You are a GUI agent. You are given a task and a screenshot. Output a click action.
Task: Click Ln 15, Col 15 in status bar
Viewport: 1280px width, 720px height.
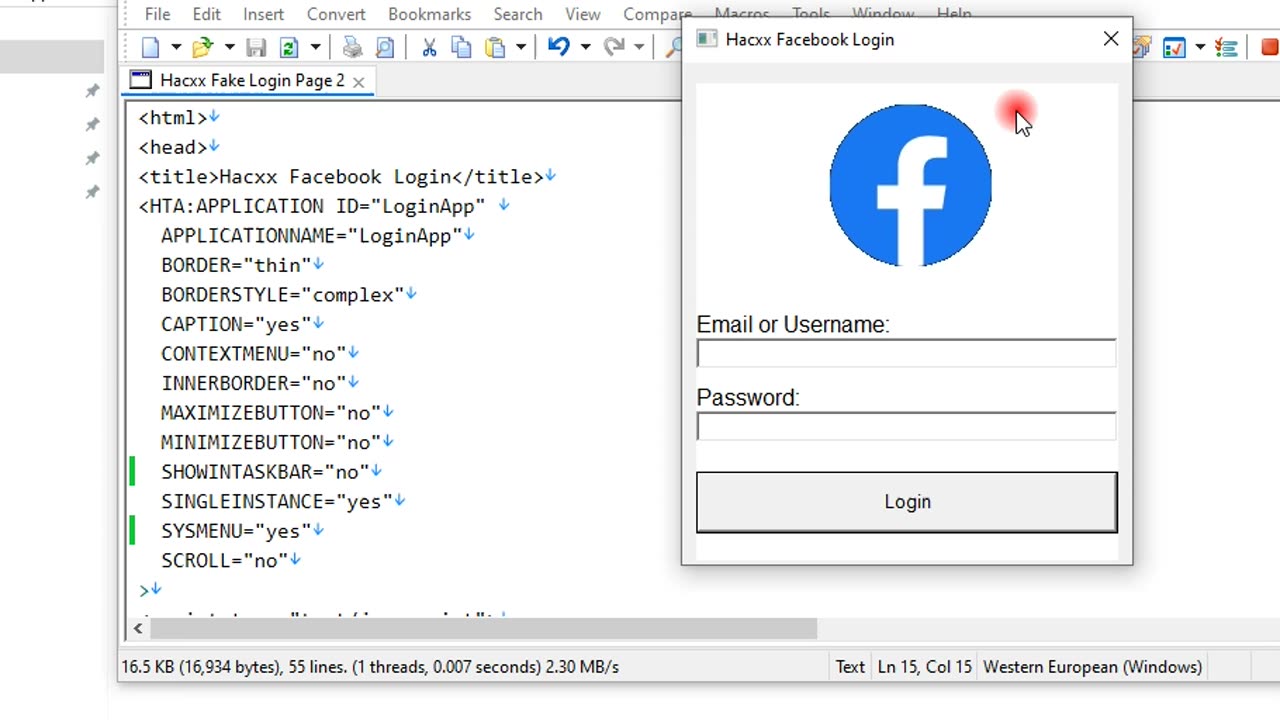coord(924,667)
